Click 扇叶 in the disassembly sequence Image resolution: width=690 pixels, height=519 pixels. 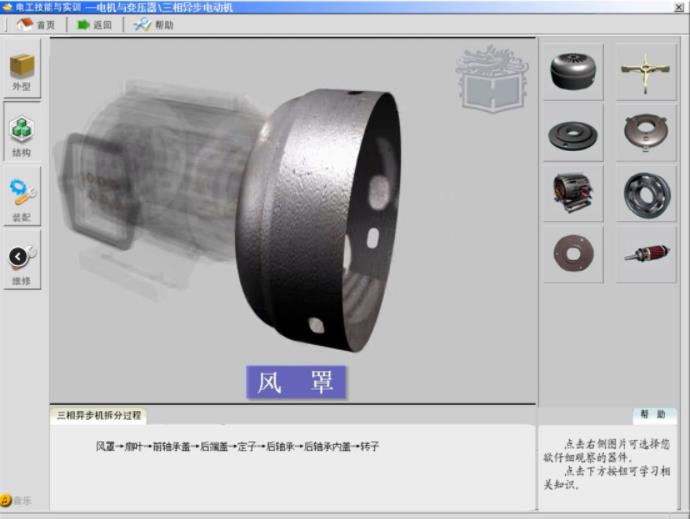(133, 447)
